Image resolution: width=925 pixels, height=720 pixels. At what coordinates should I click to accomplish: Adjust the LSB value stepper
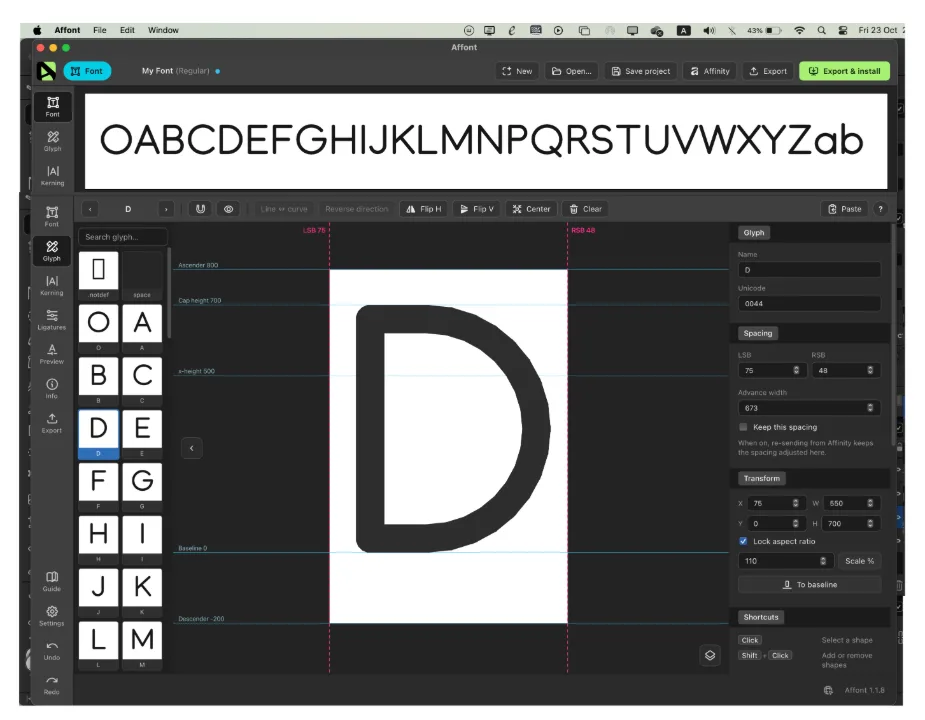coord(796,370)
